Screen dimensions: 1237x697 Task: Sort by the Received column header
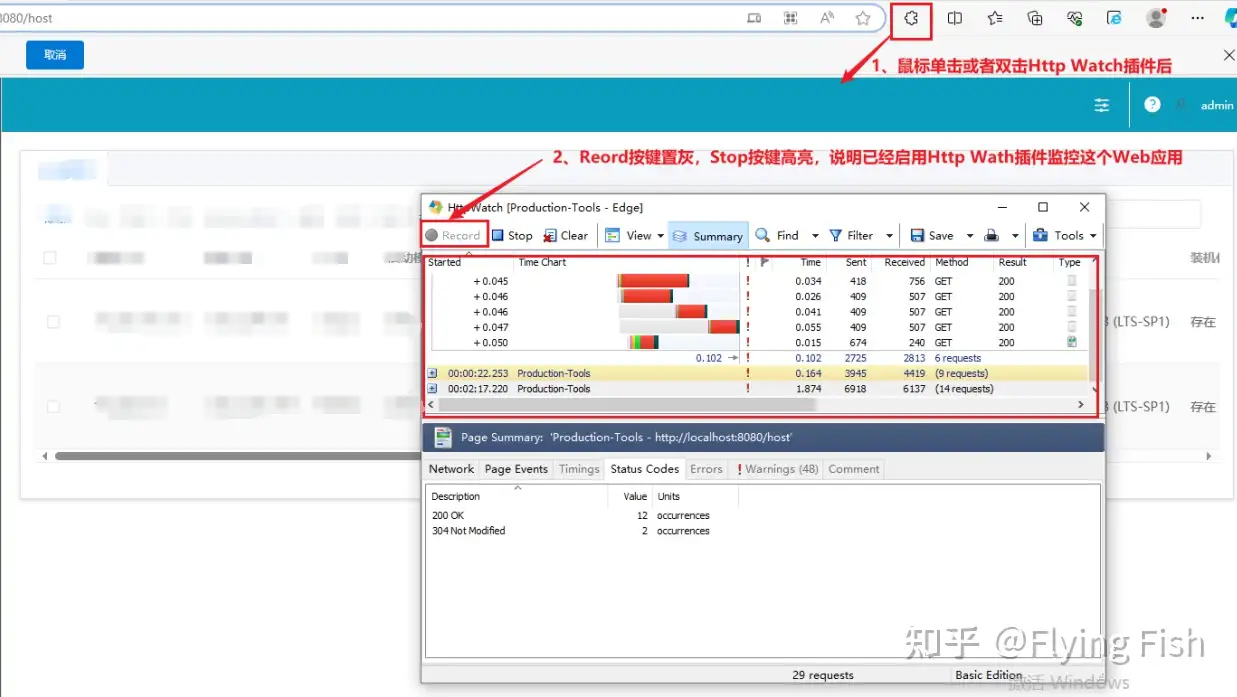click(x=904, y=262)
